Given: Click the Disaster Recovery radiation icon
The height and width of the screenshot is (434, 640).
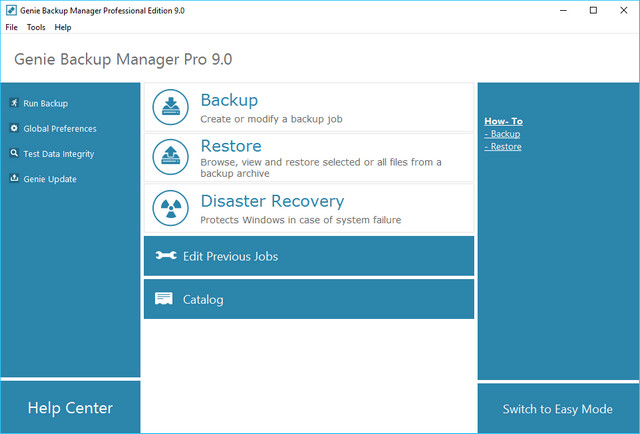Looking at the screenshot, I should coord(171,208).
